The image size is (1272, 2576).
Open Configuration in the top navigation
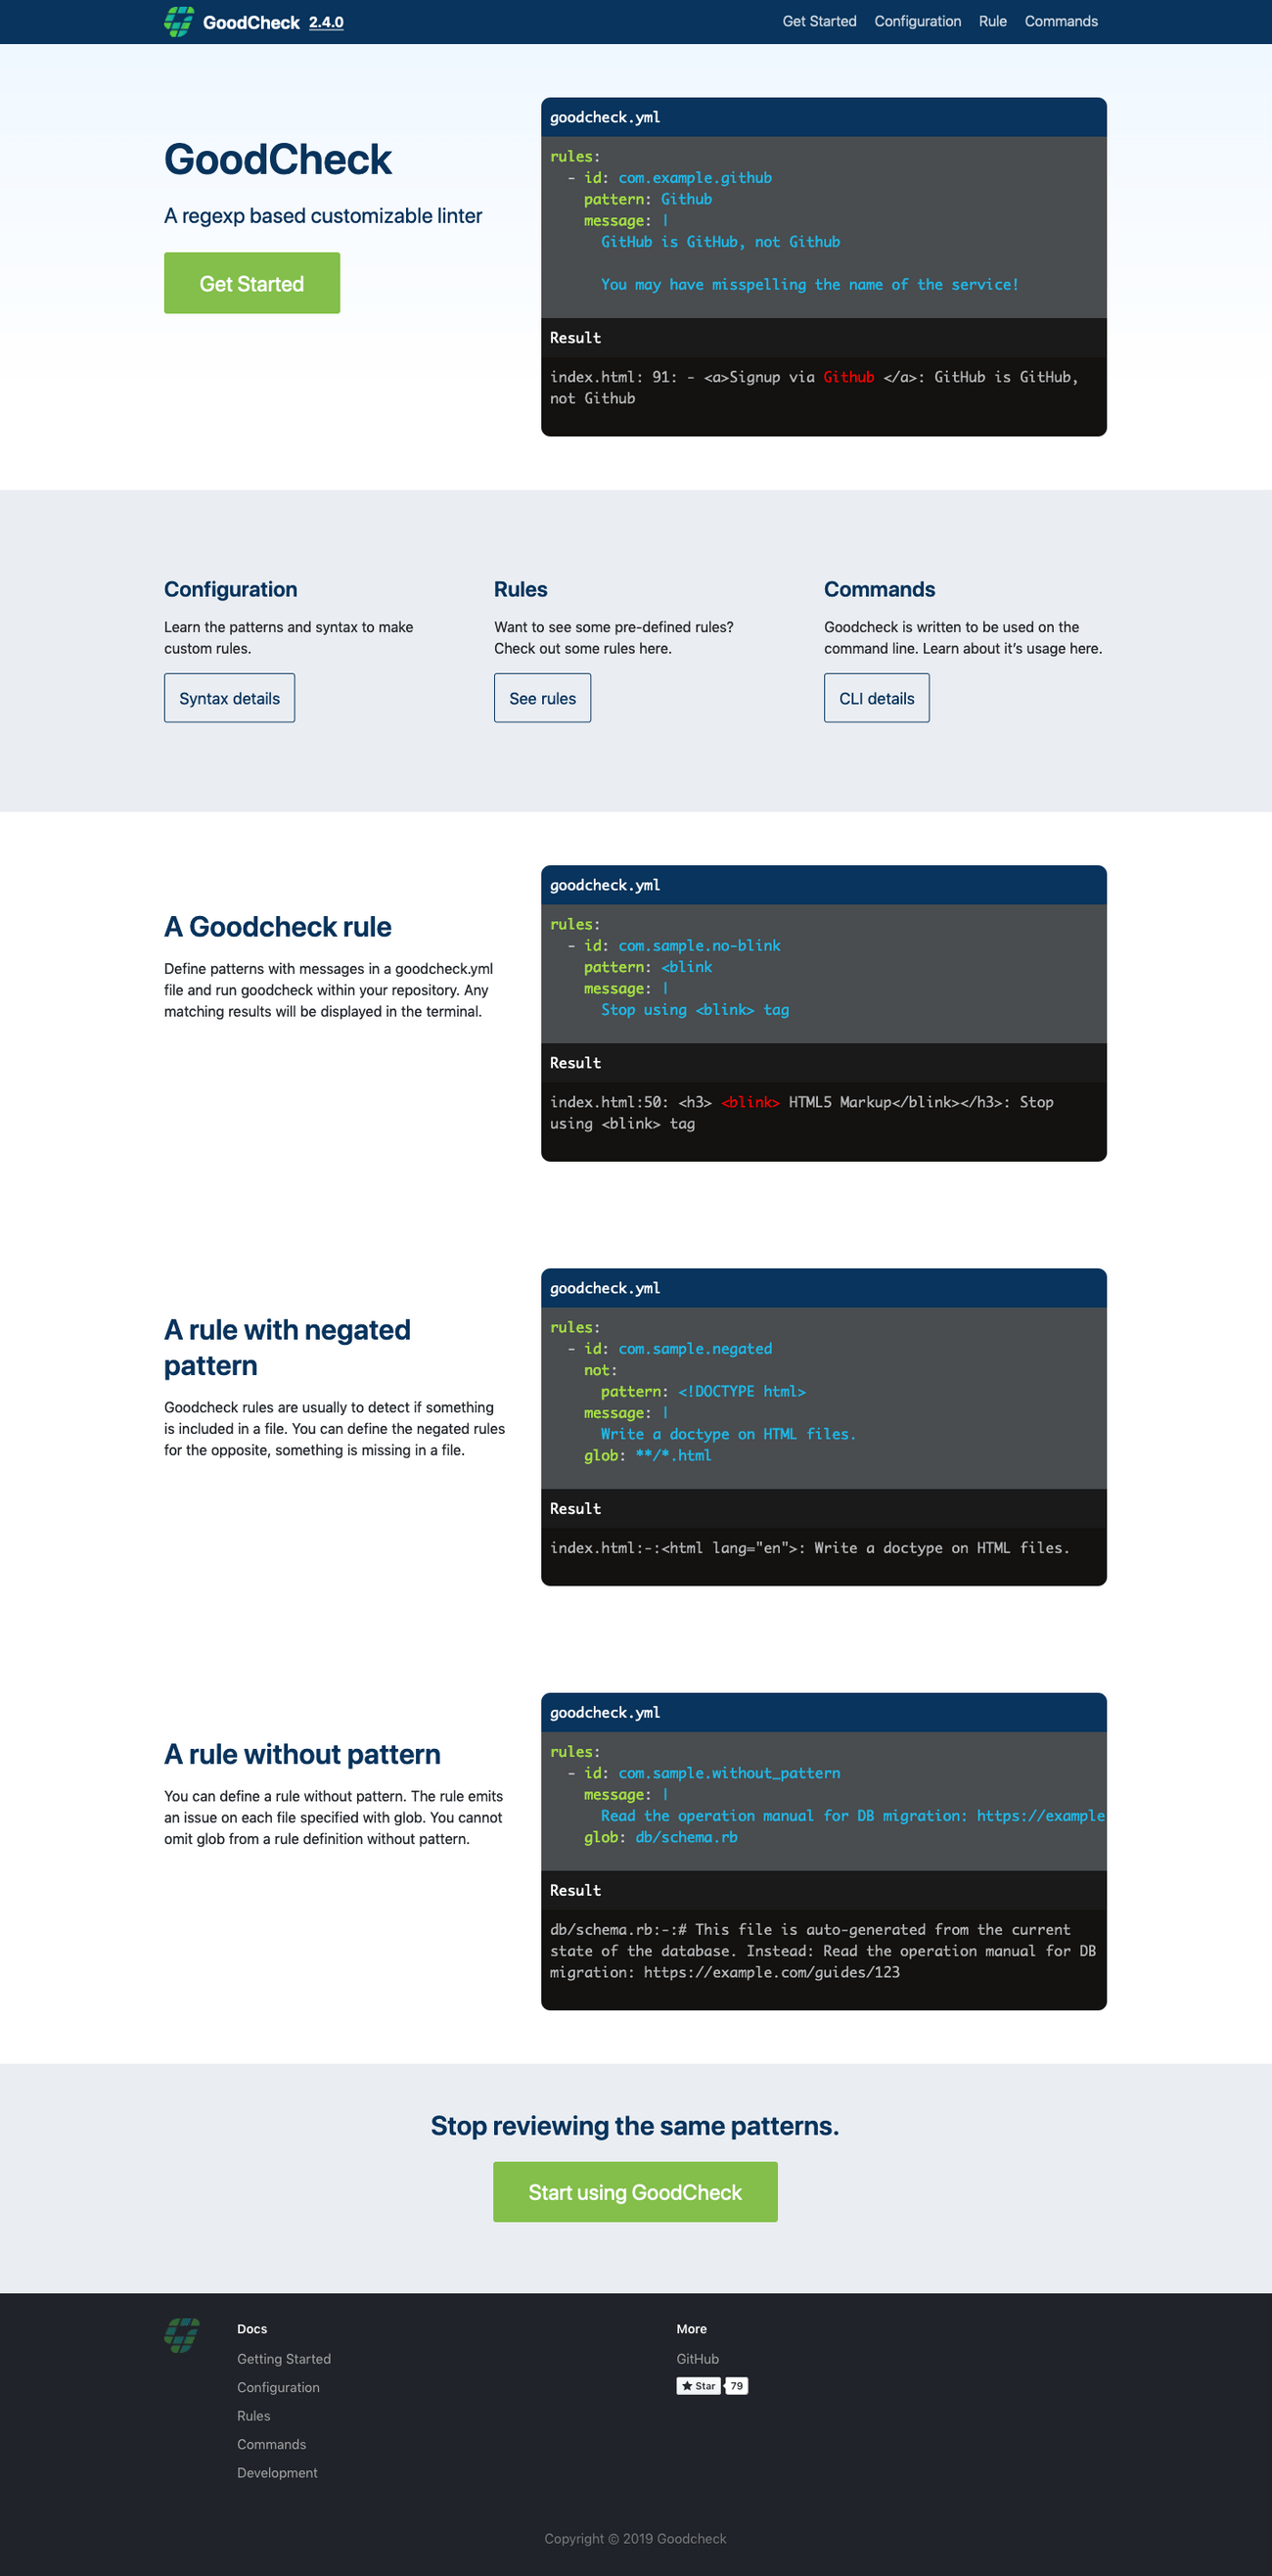coord(917,21)
